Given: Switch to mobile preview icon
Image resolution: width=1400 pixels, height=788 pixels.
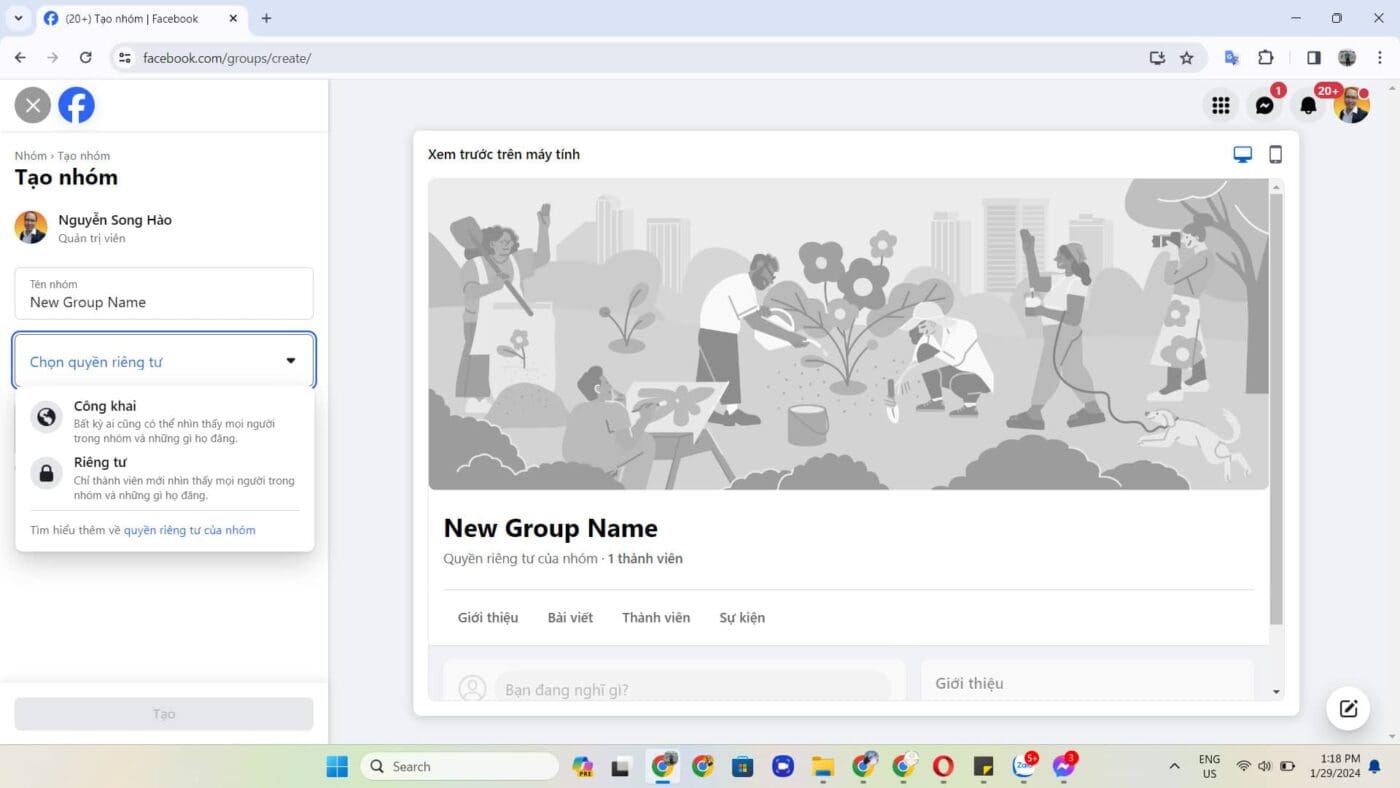Looking at the screenshot, I should (x=1275, y=154).
